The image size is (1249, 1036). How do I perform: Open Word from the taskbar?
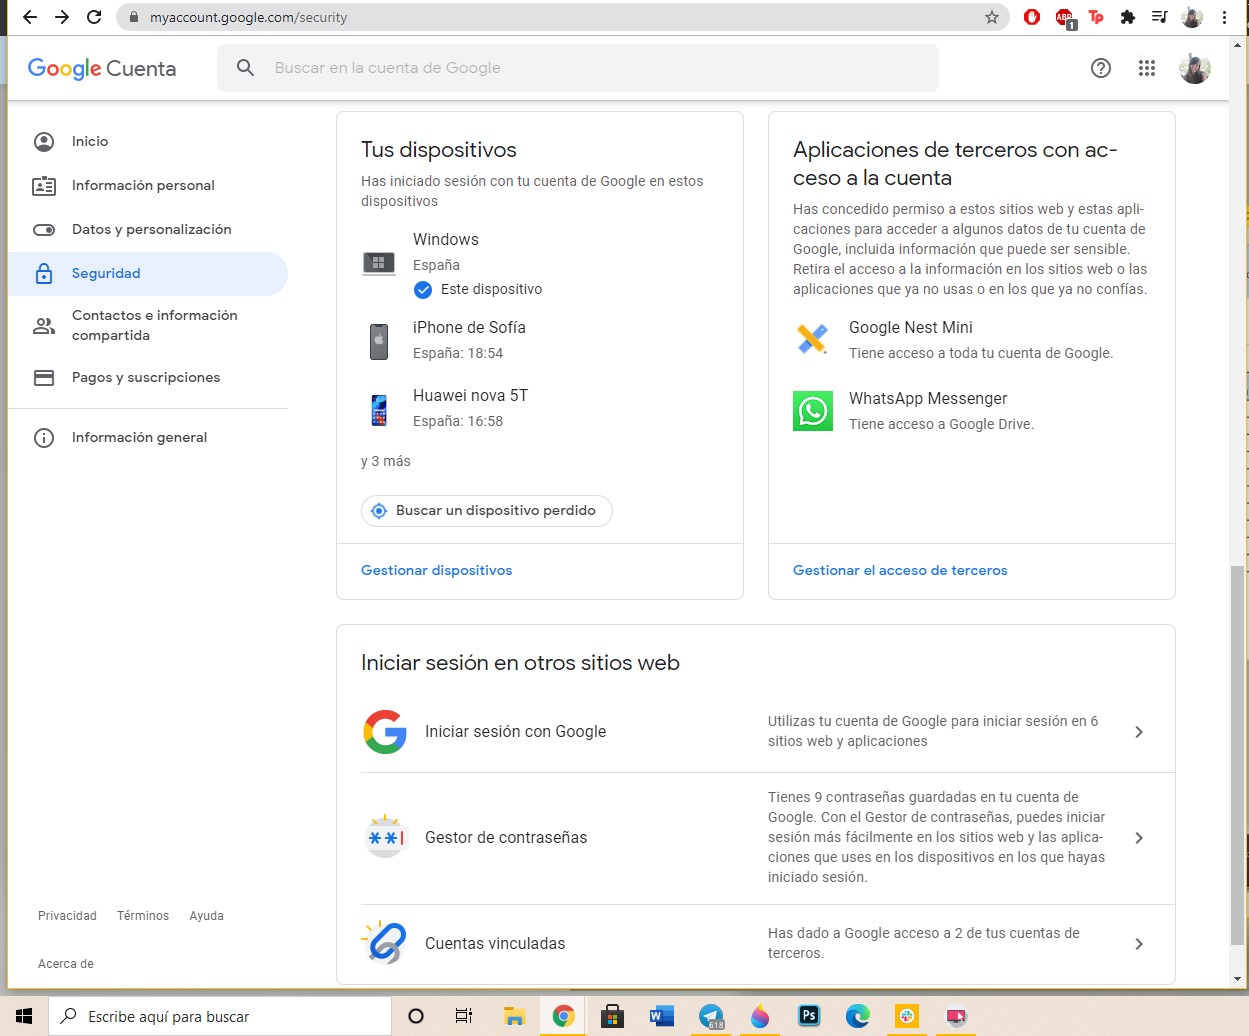tap(661, 1016)
